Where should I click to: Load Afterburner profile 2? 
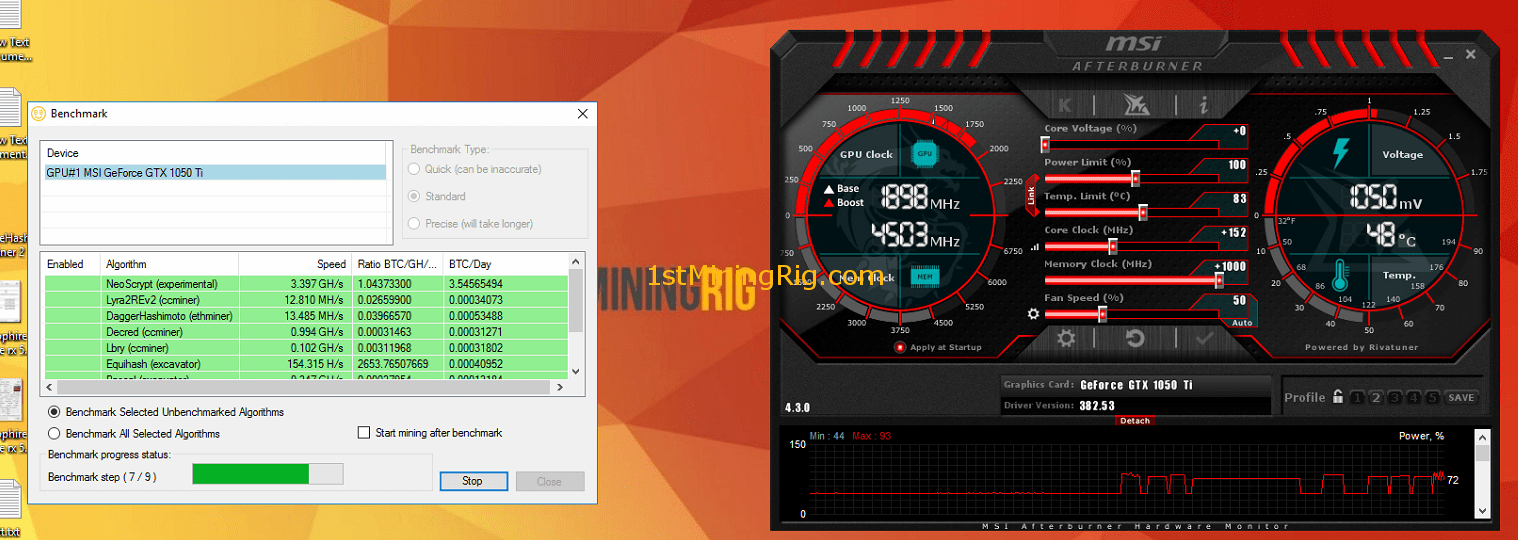[x=1376, y=397]
